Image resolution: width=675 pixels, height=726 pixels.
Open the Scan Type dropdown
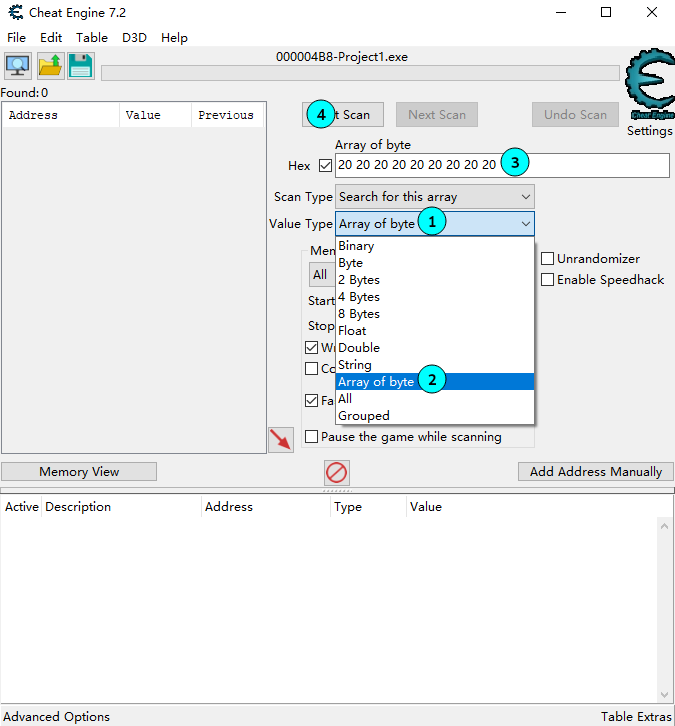point(435,197)
